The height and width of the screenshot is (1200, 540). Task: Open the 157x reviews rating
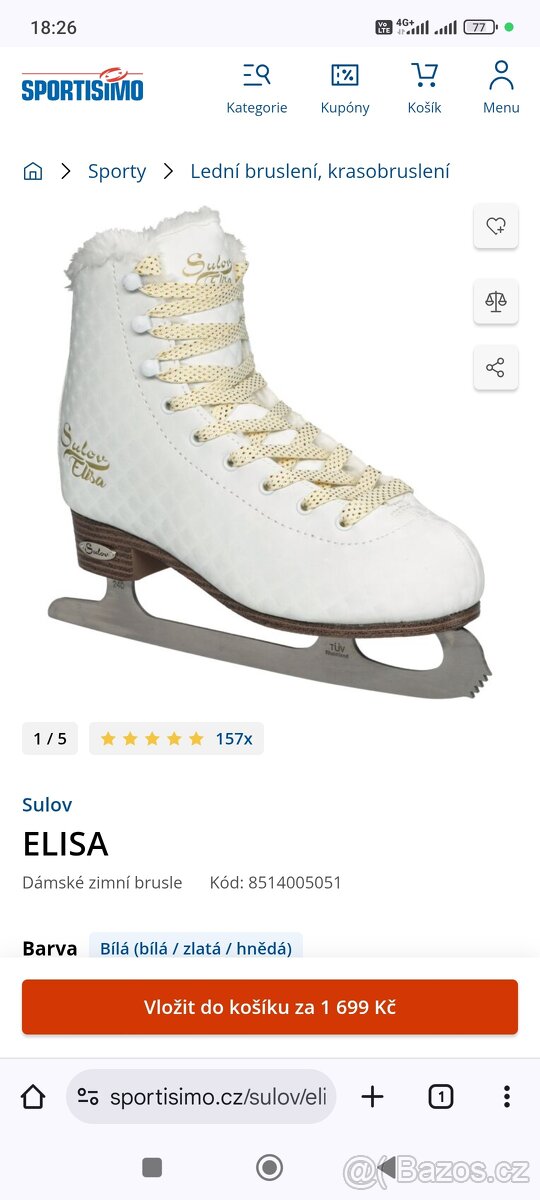(x=177, y=739)
